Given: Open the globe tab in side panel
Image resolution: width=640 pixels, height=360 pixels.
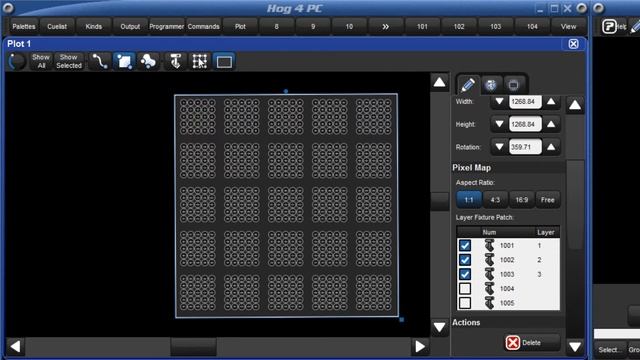Looking at the screenshot, I should (491, 85).
